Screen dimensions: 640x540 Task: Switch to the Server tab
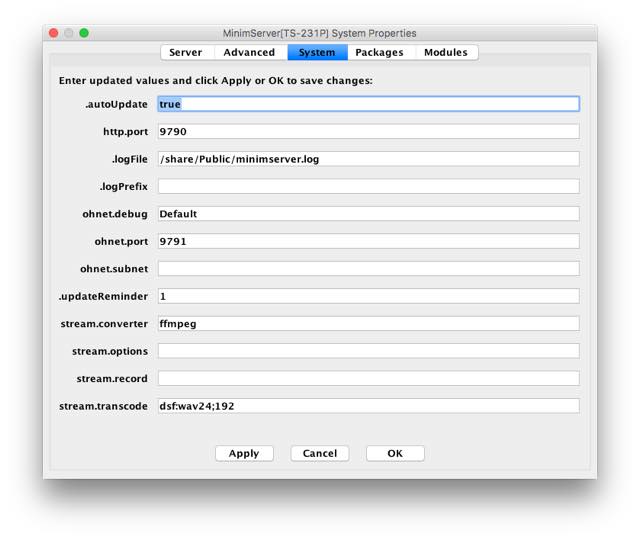point(186,53)
